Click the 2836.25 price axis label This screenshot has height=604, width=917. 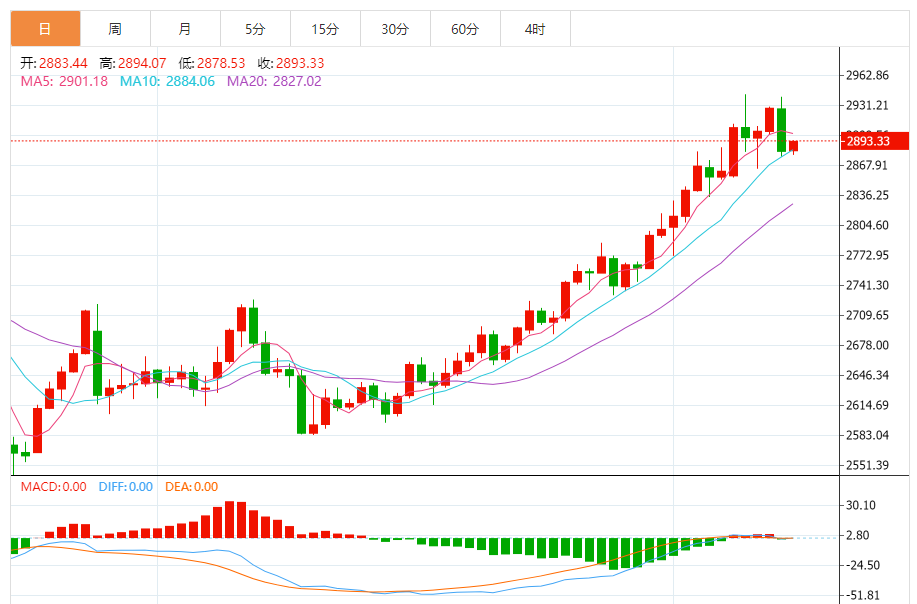pyautogui.click(x=867, y=195)
